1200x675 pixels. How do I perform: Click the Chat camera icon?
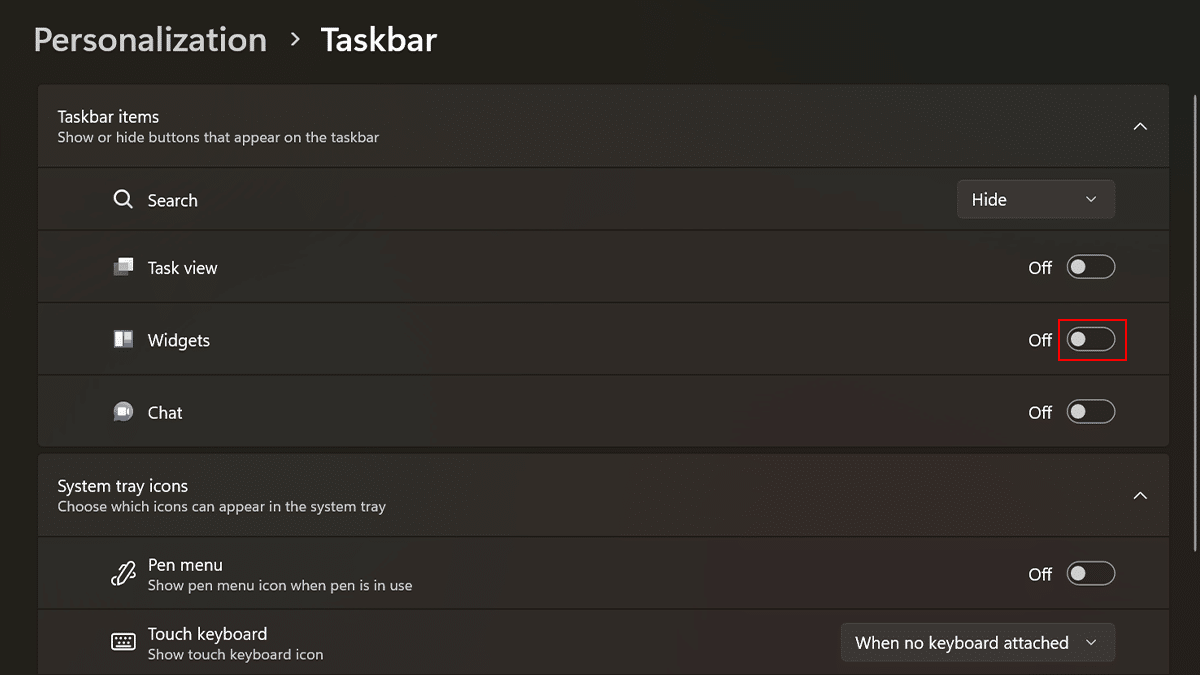(123, 412)
